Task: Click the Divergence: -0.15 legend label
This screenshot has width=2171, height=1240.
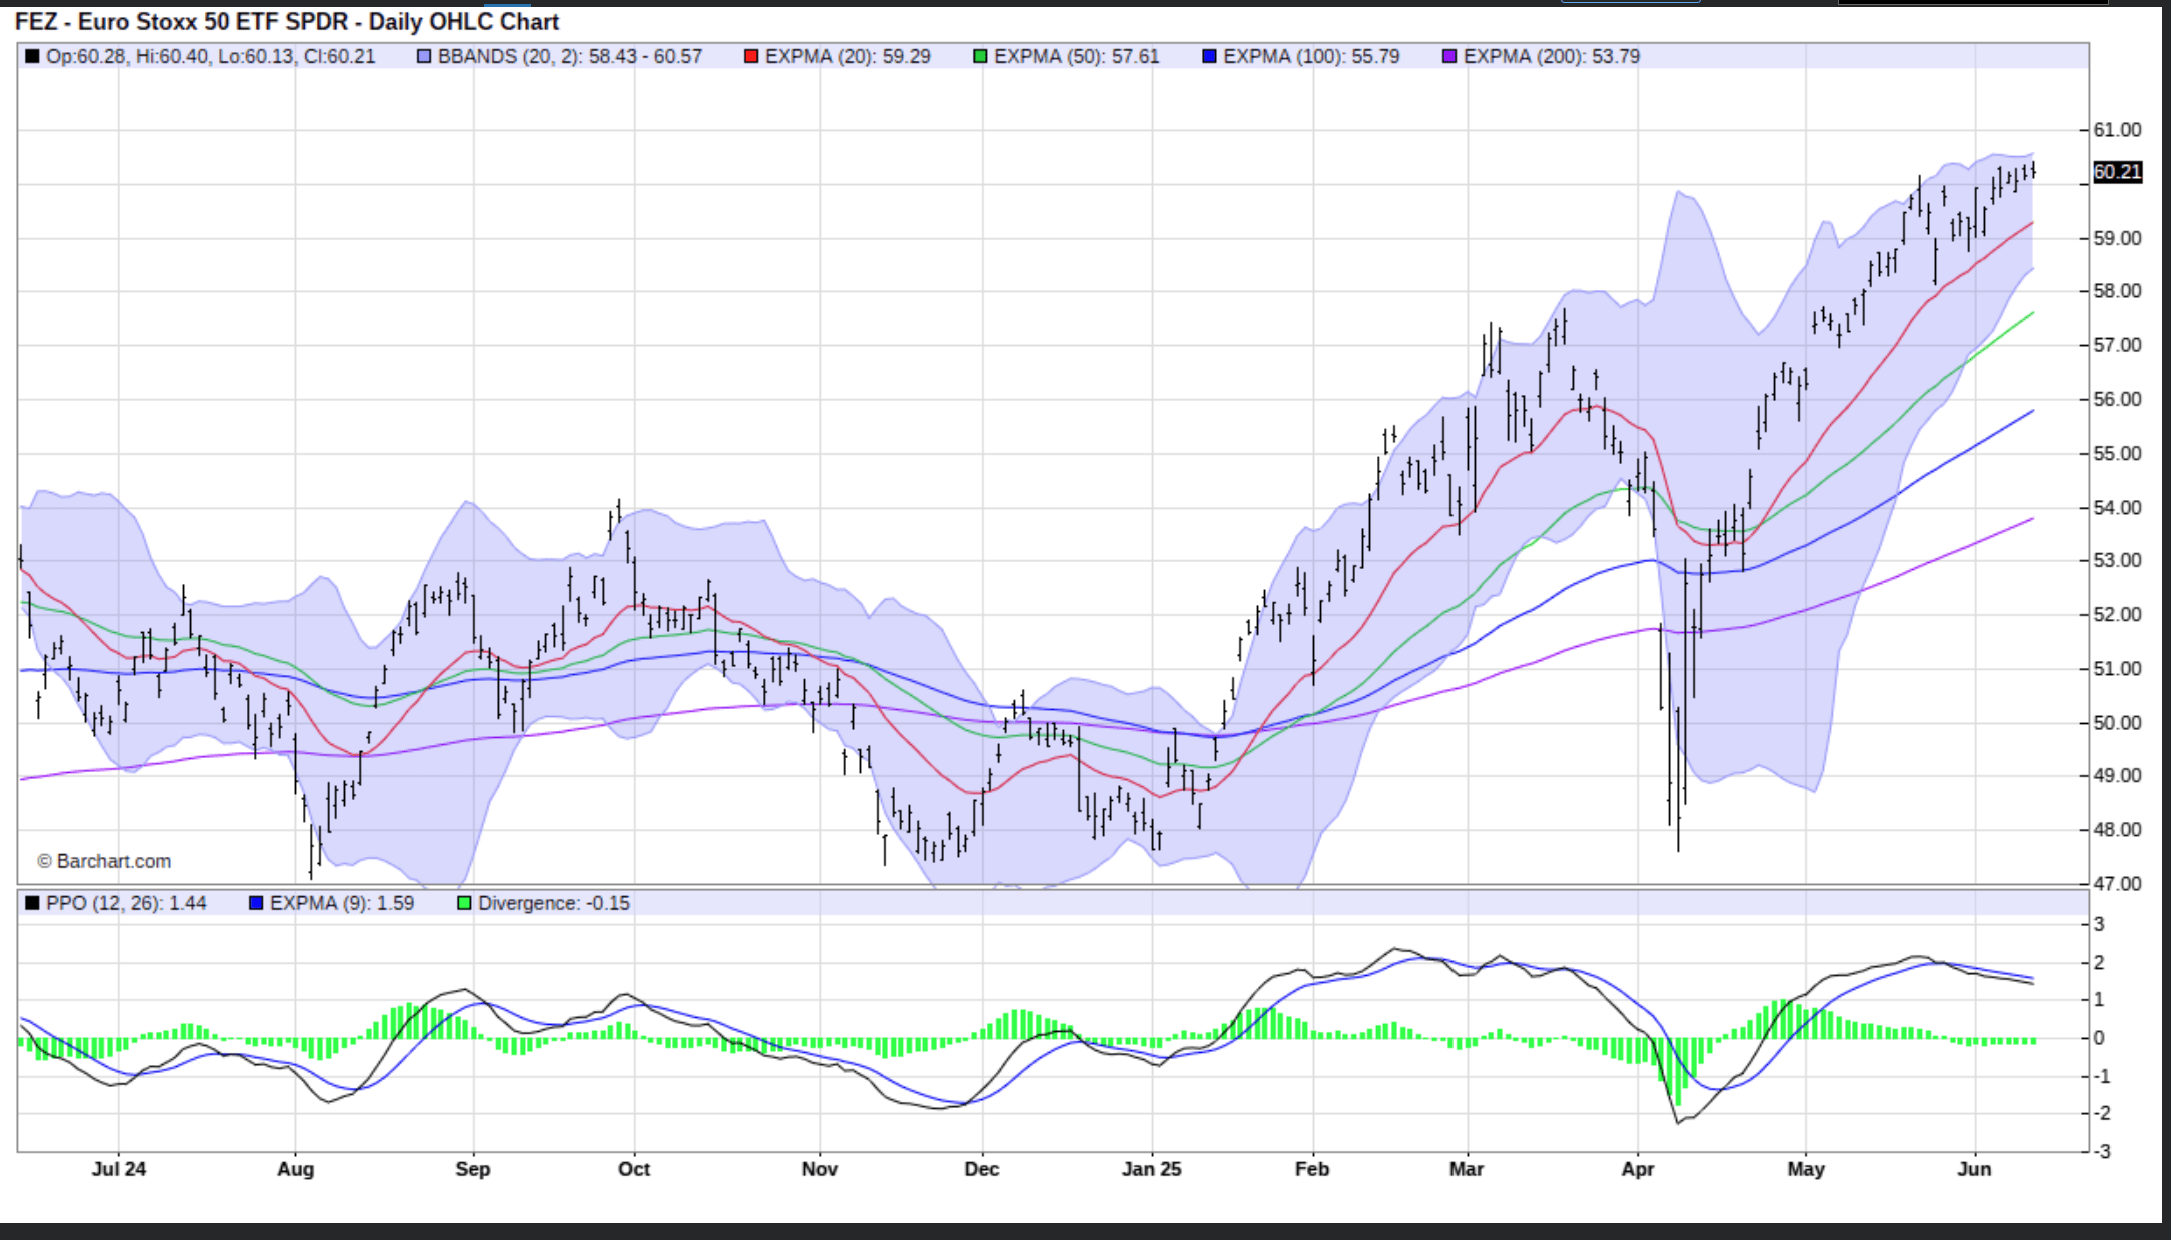Action: (x=553, y=903)
